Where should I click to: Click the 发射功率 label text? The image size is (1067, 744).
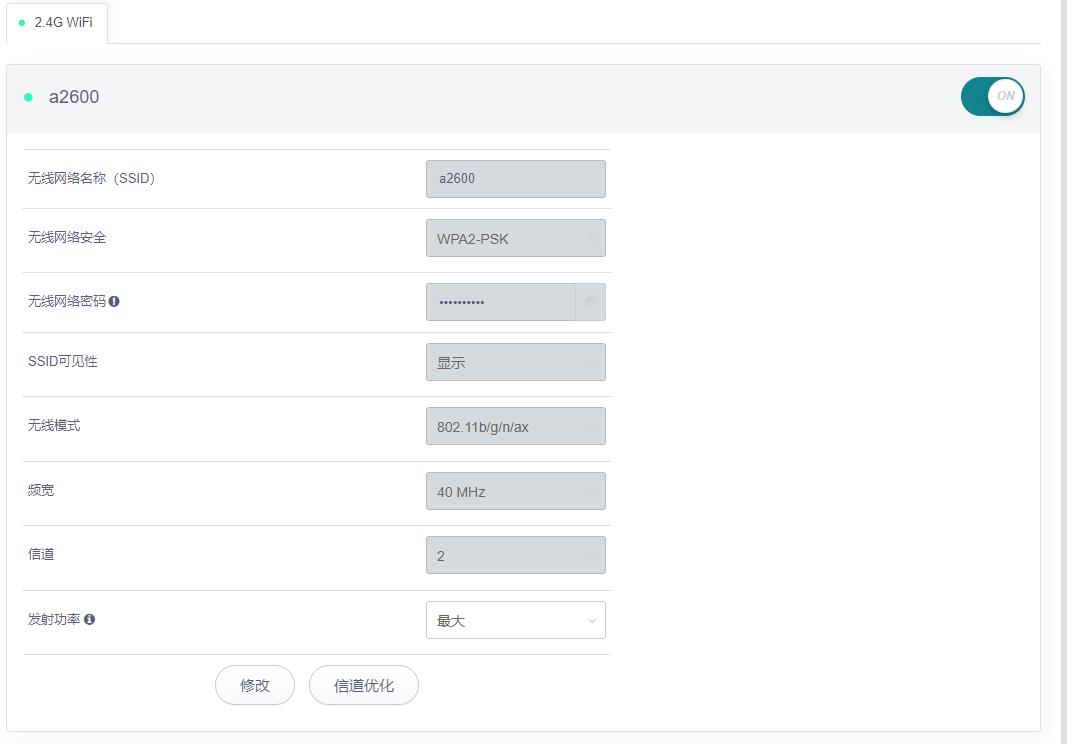tap(54, 620)
